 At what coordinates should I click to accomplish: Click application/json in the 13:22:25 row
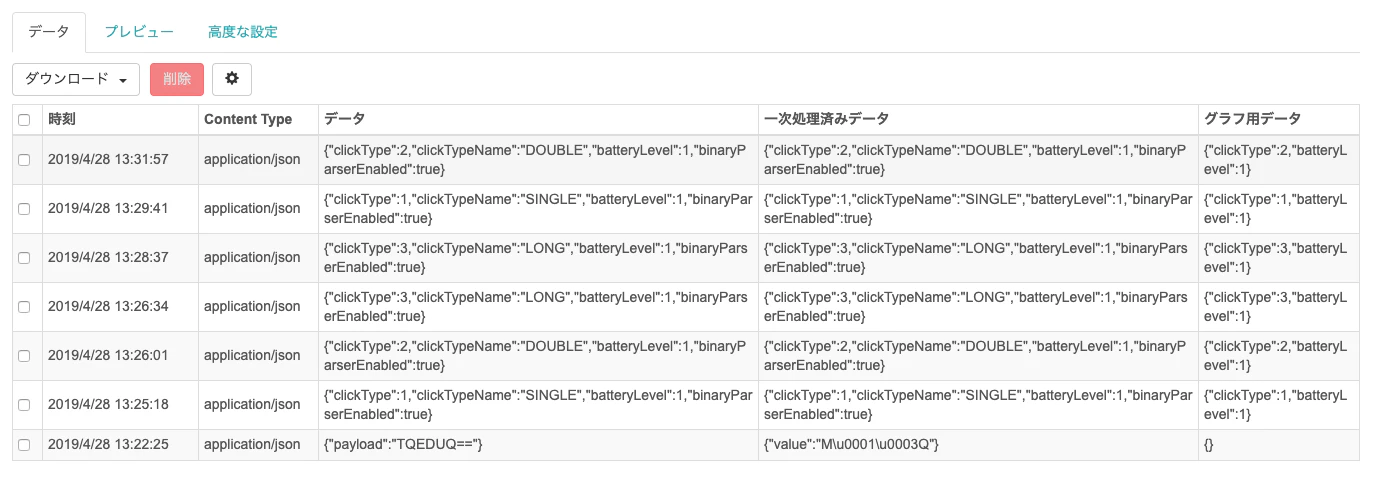(252, 444)
